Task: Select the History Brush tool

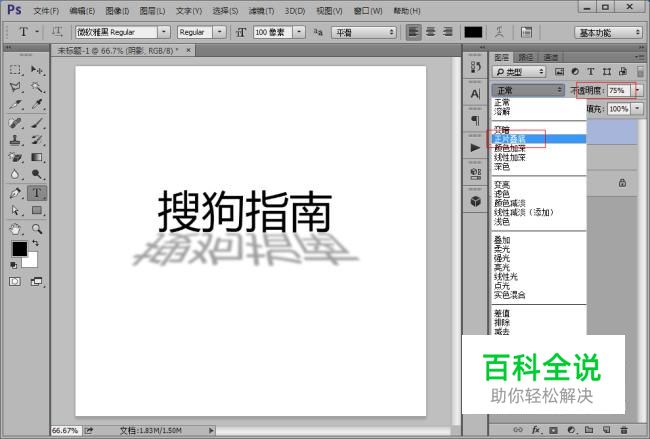Action: [x=37, y=140]
